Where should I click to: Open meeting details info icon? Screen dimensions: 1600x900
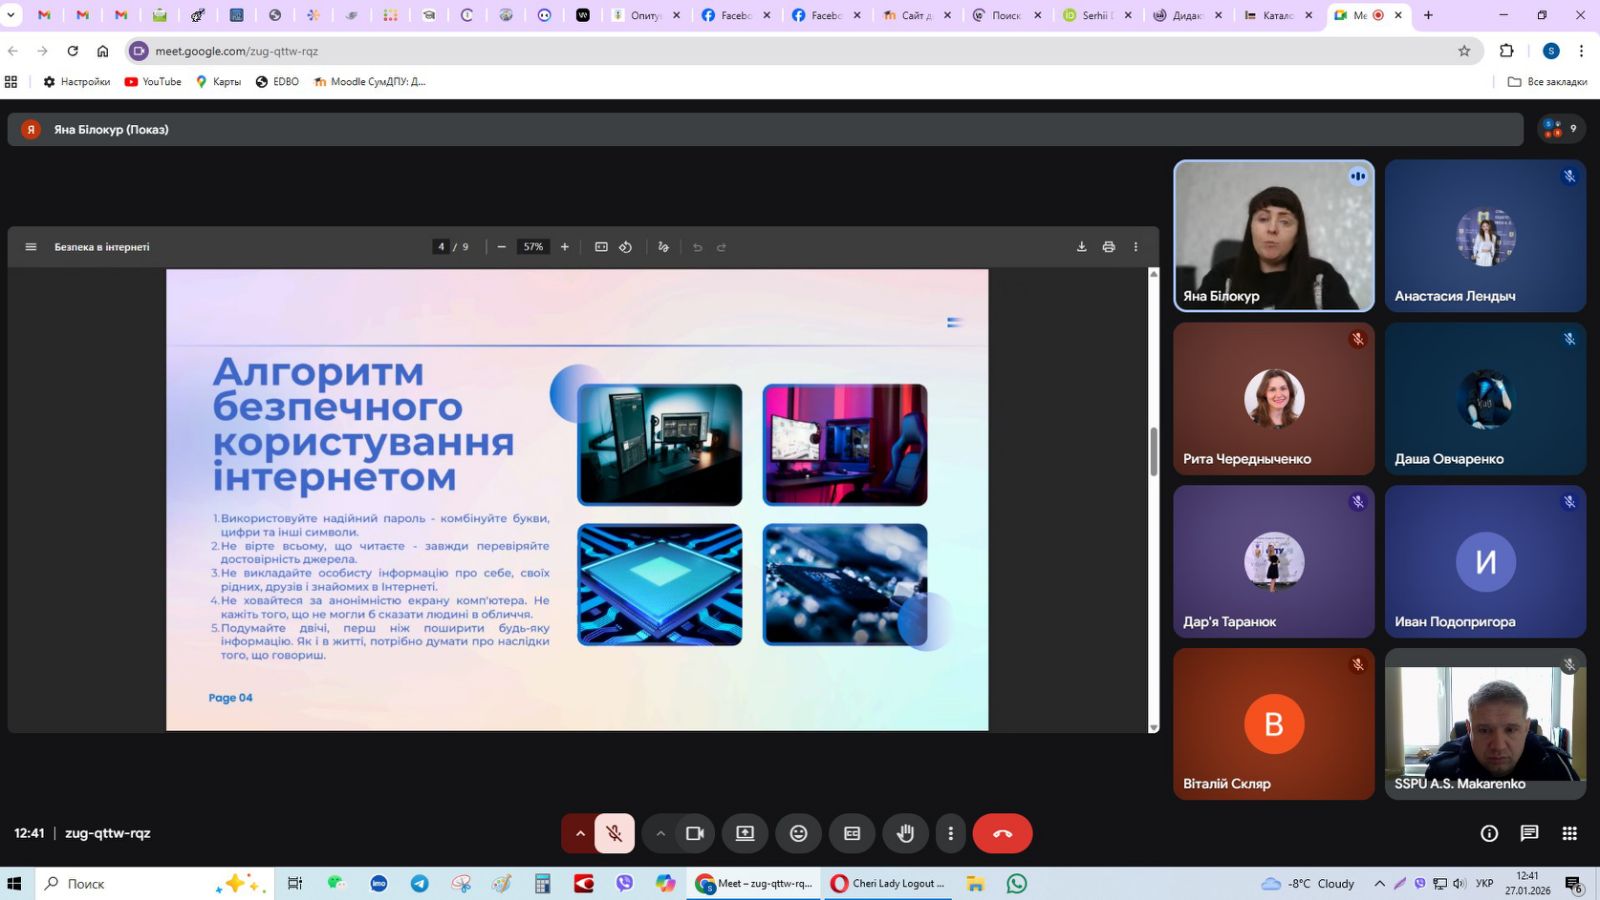1489,833
